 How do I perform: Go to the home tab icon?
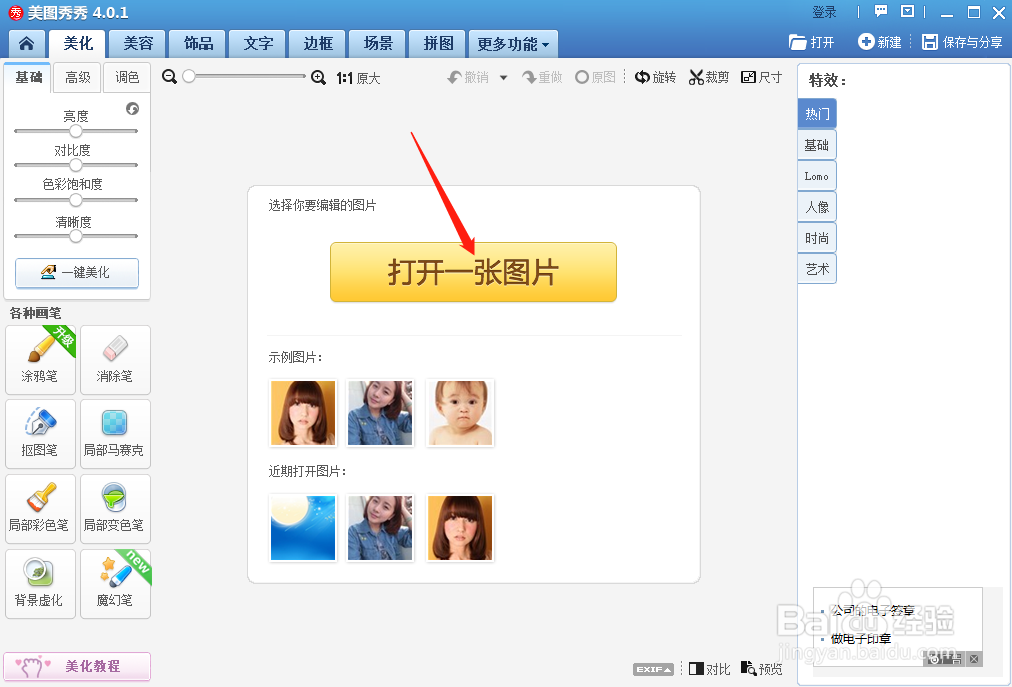tap(26, 43)
